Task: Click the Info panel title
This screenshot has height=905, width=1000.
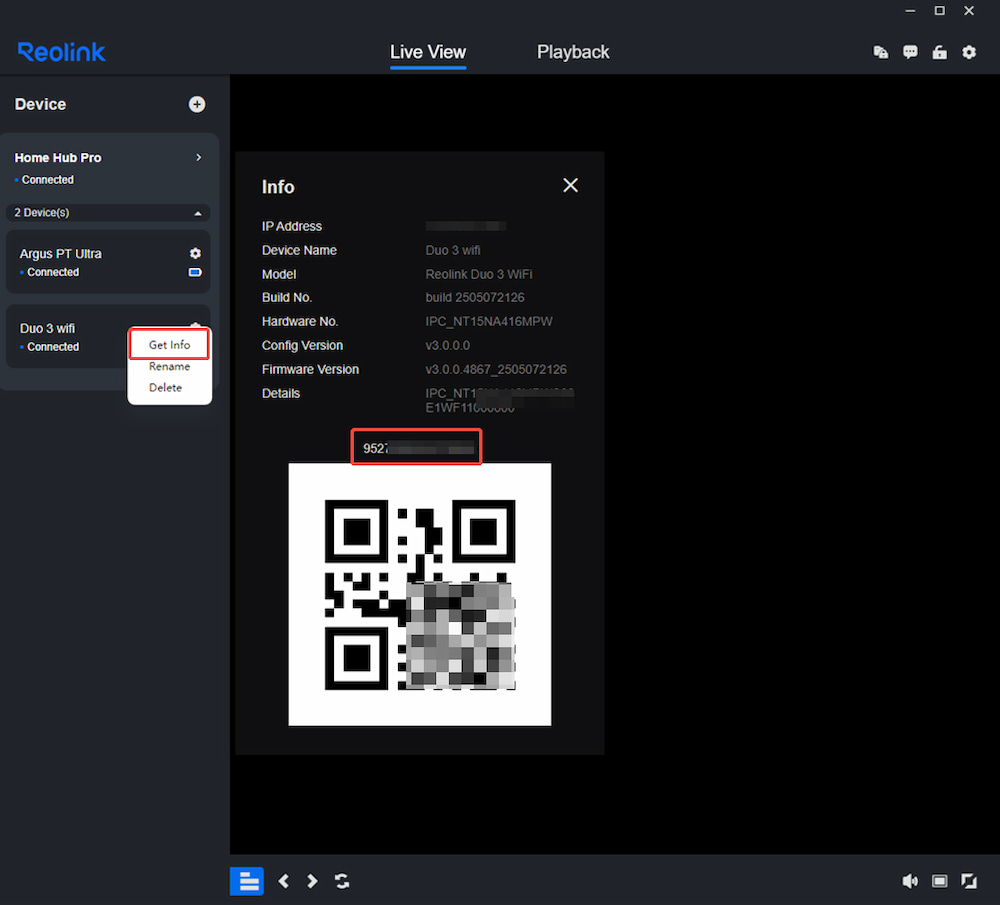Action: point(278,187)
